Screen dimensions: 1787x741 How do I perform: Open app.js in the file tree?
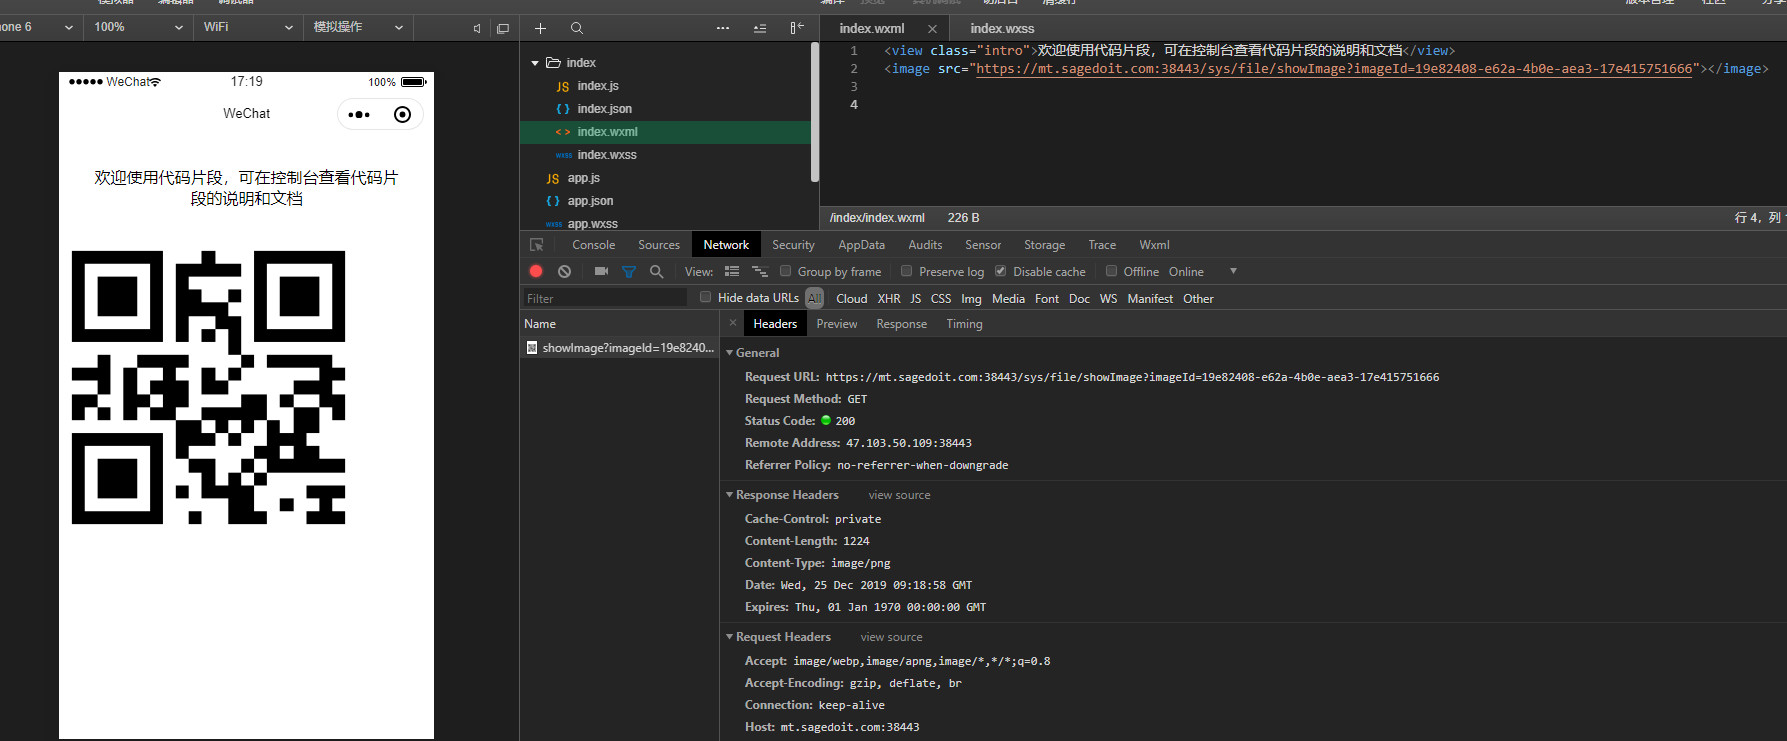[x=583, y=178]
